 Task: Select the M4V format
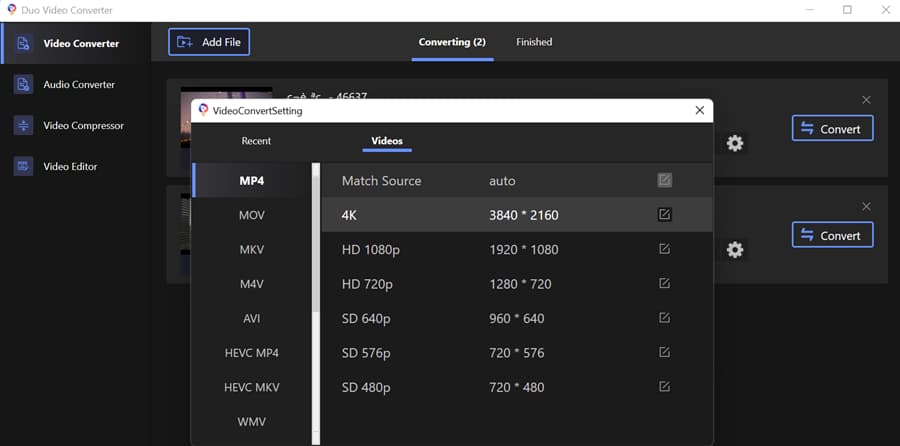tap(252, 284)
